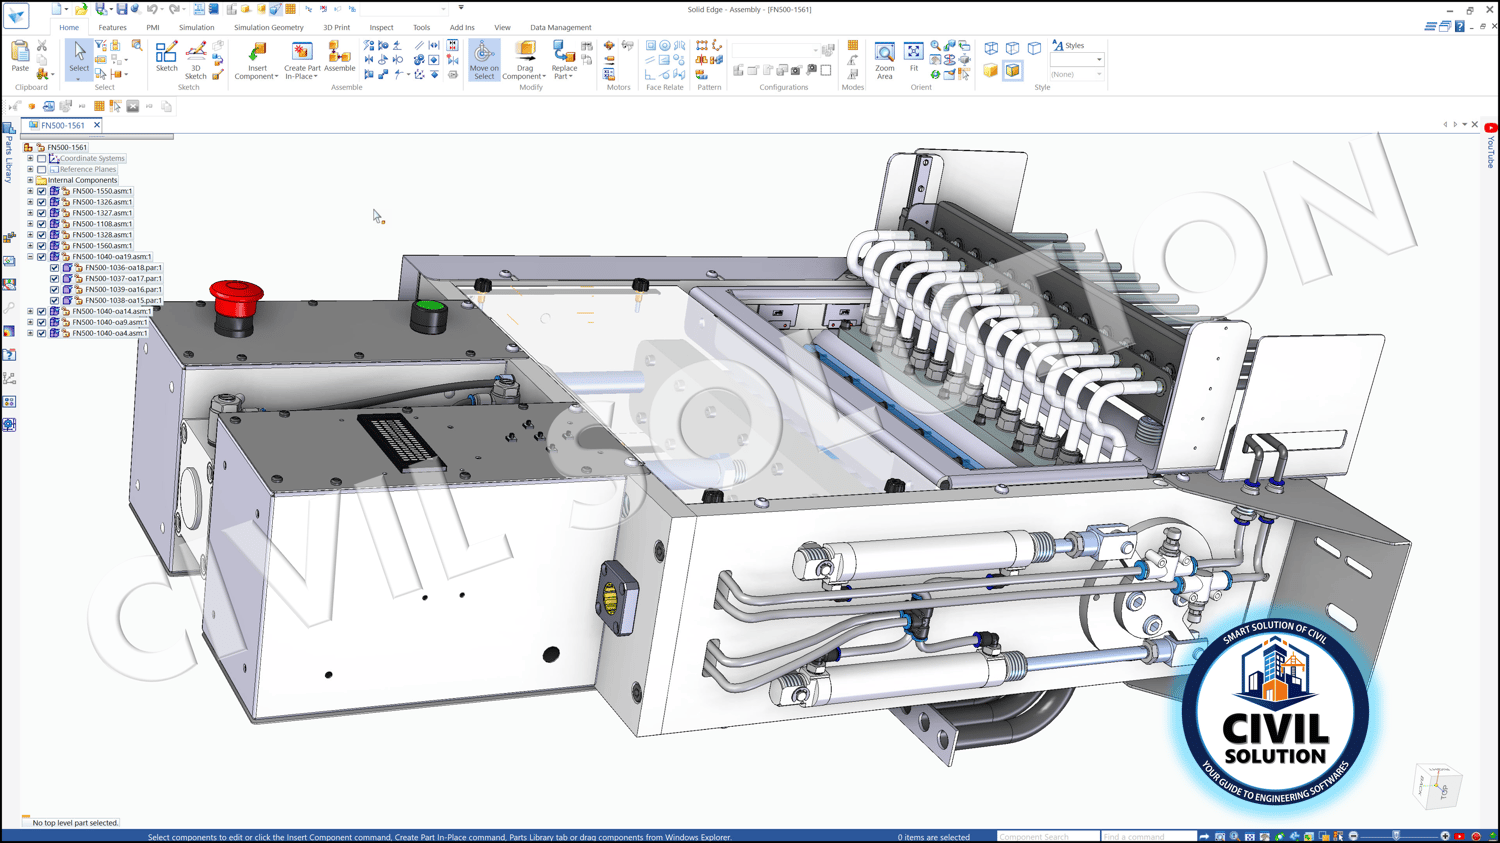
Task: Click the Find a command search box
Action: (x=1147, y=837)
